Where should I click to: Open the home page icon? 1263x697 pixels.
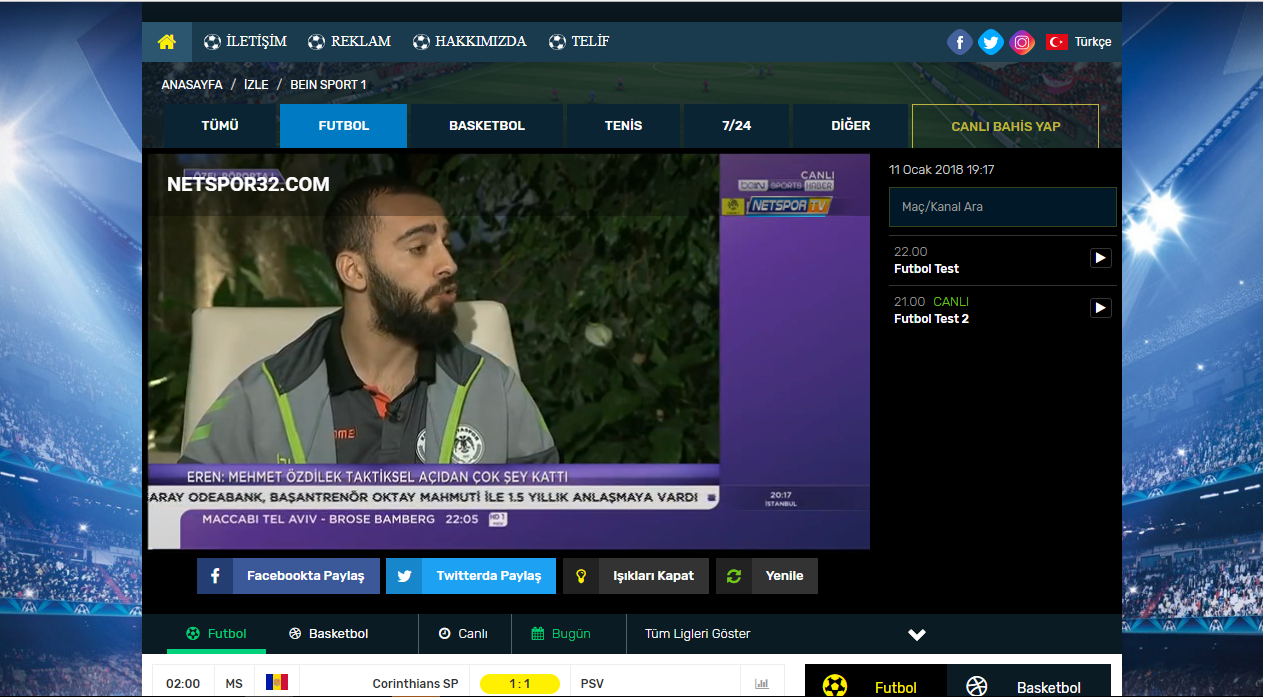pyautogui.click(x=167, y=41)
